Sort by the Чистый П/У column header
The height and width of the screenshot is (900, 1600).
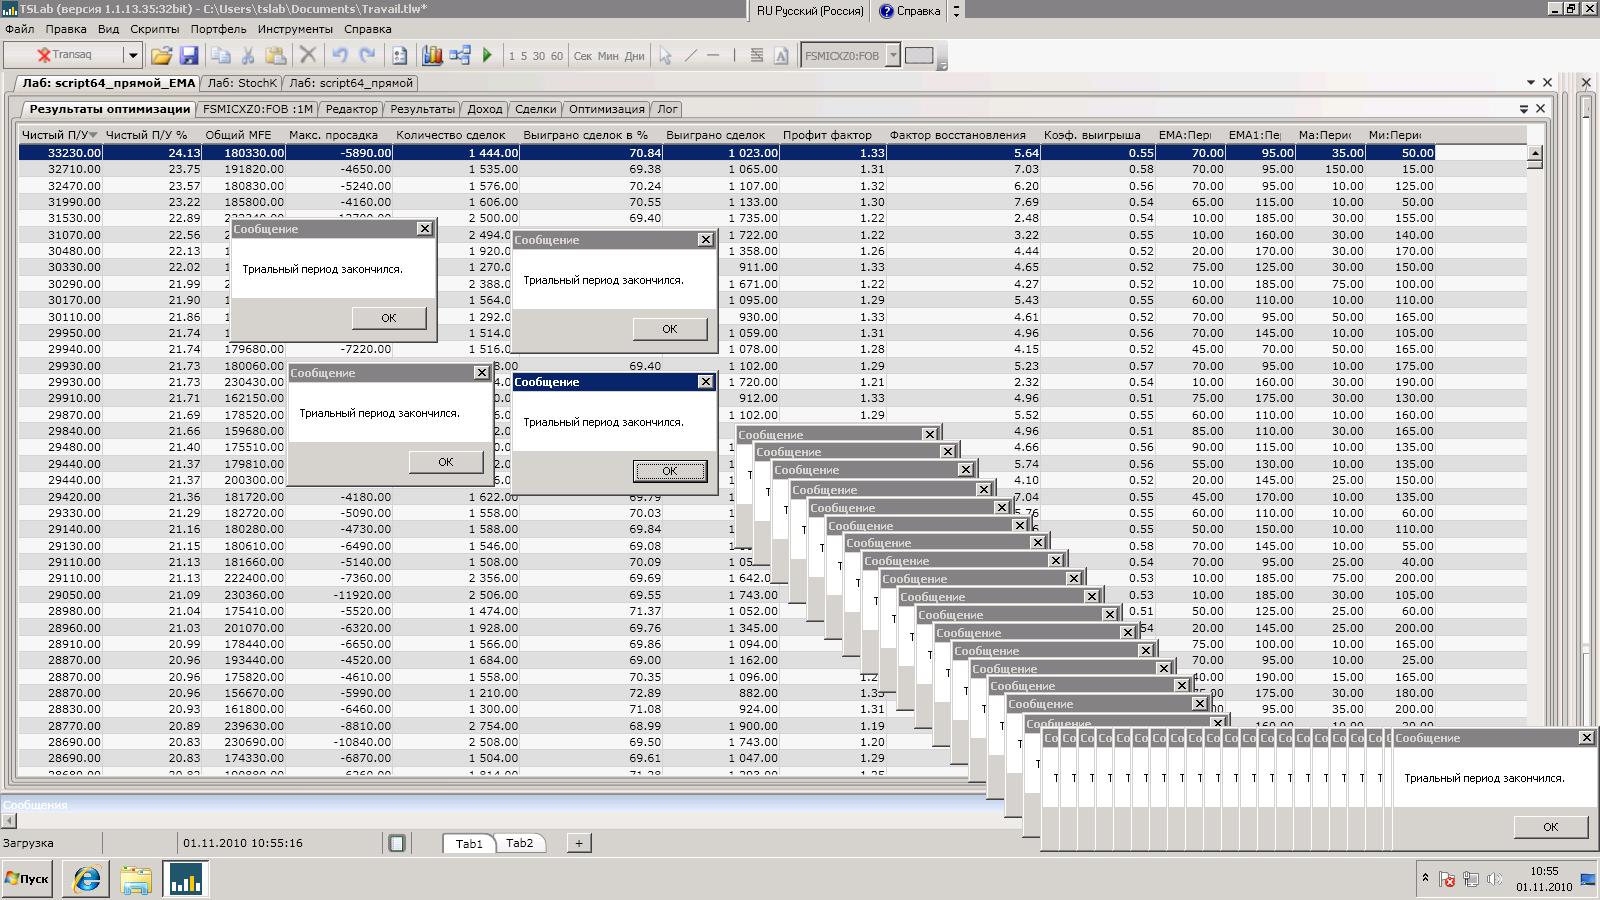point(56,135)
